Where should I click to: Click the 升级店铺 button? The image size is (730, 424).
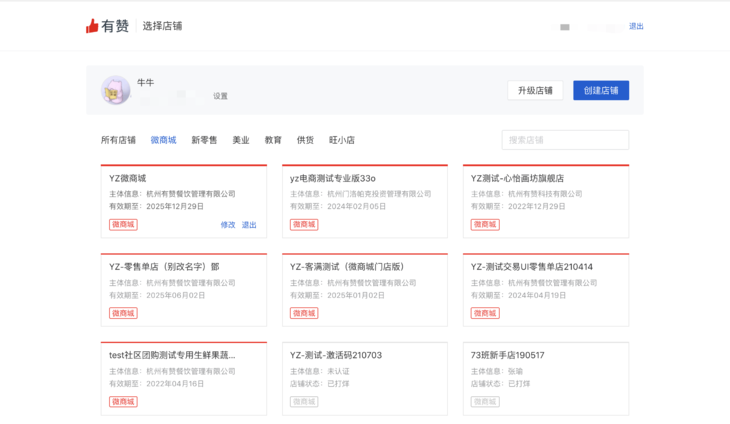[x=535, y=90]
